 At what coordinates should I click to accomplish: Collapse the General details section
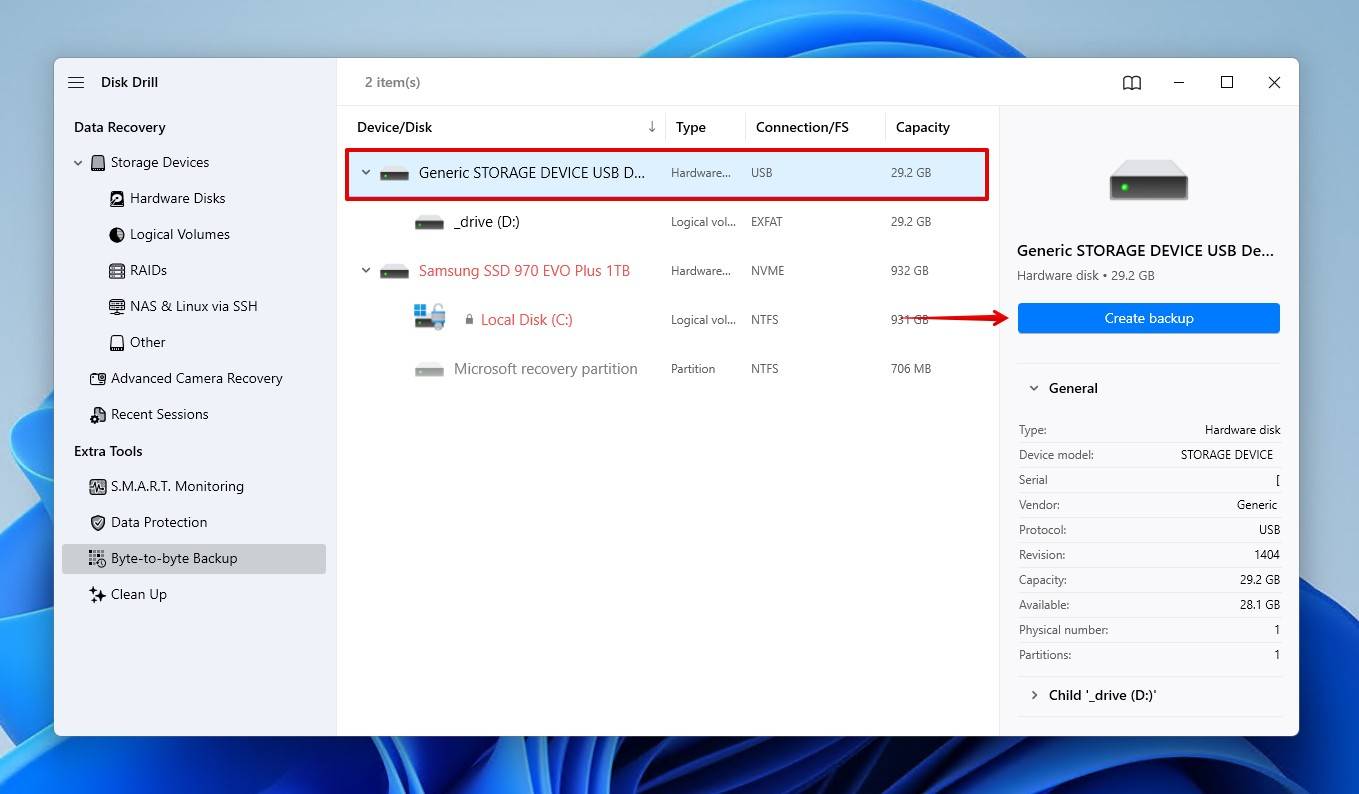click(x=1033, y=388)
